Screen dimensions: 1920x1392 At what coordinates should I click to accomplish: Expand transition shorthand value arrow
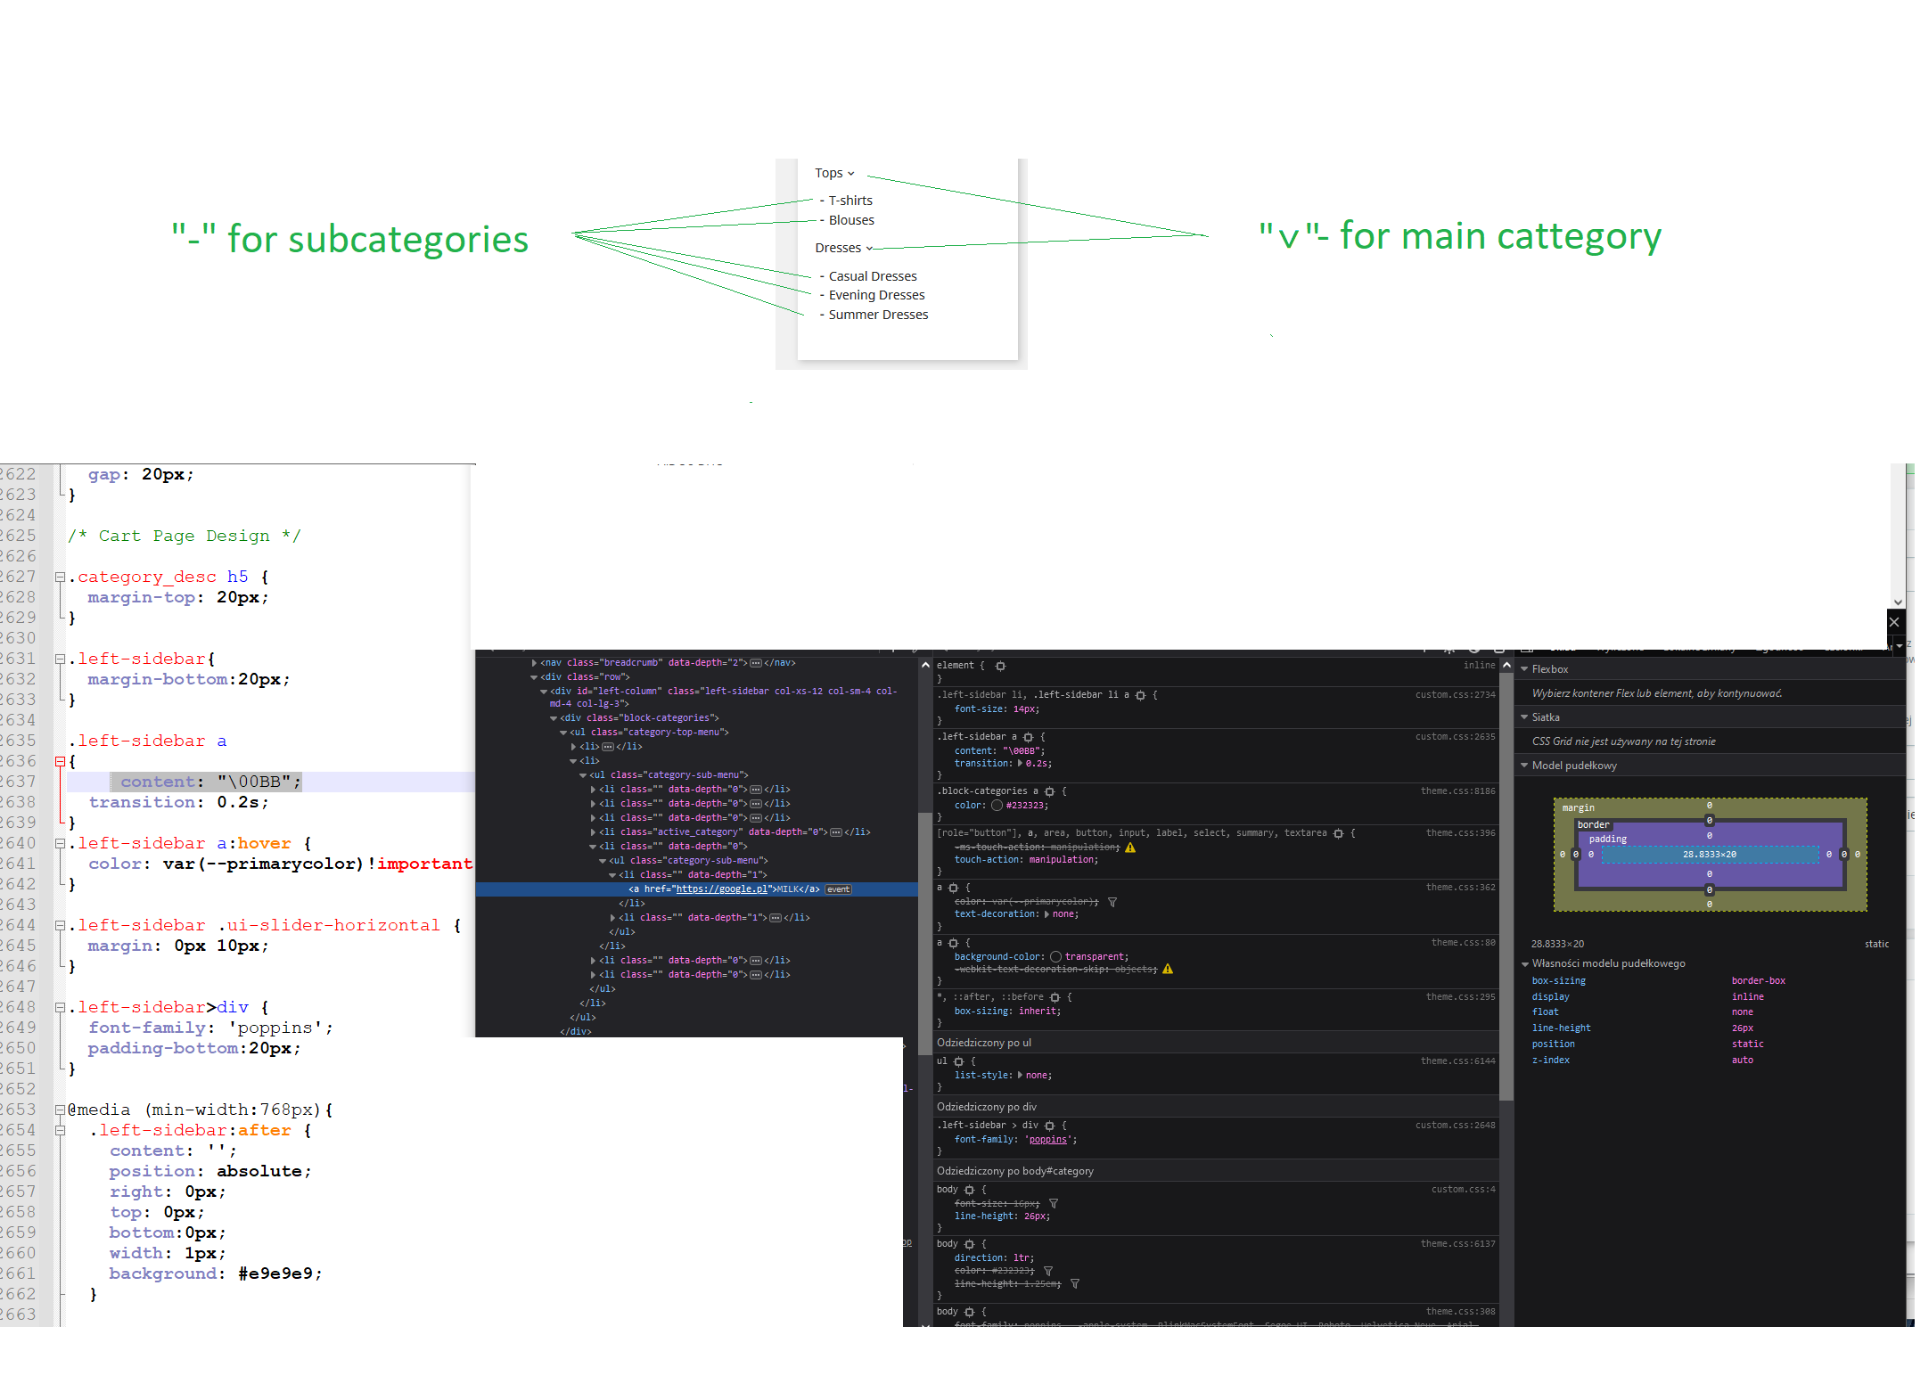(1020, 764)
